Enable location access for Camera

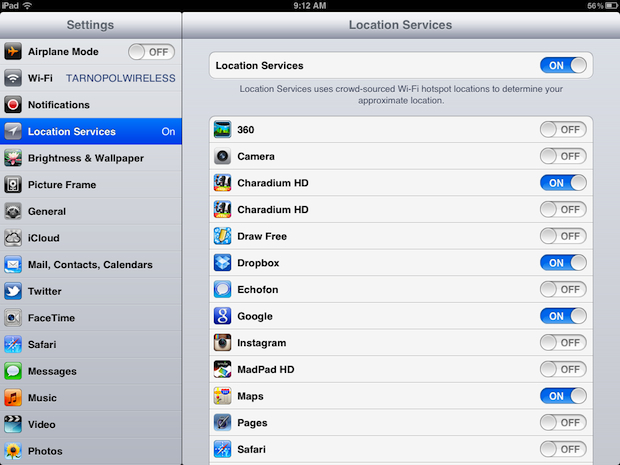tap(563, 156)
